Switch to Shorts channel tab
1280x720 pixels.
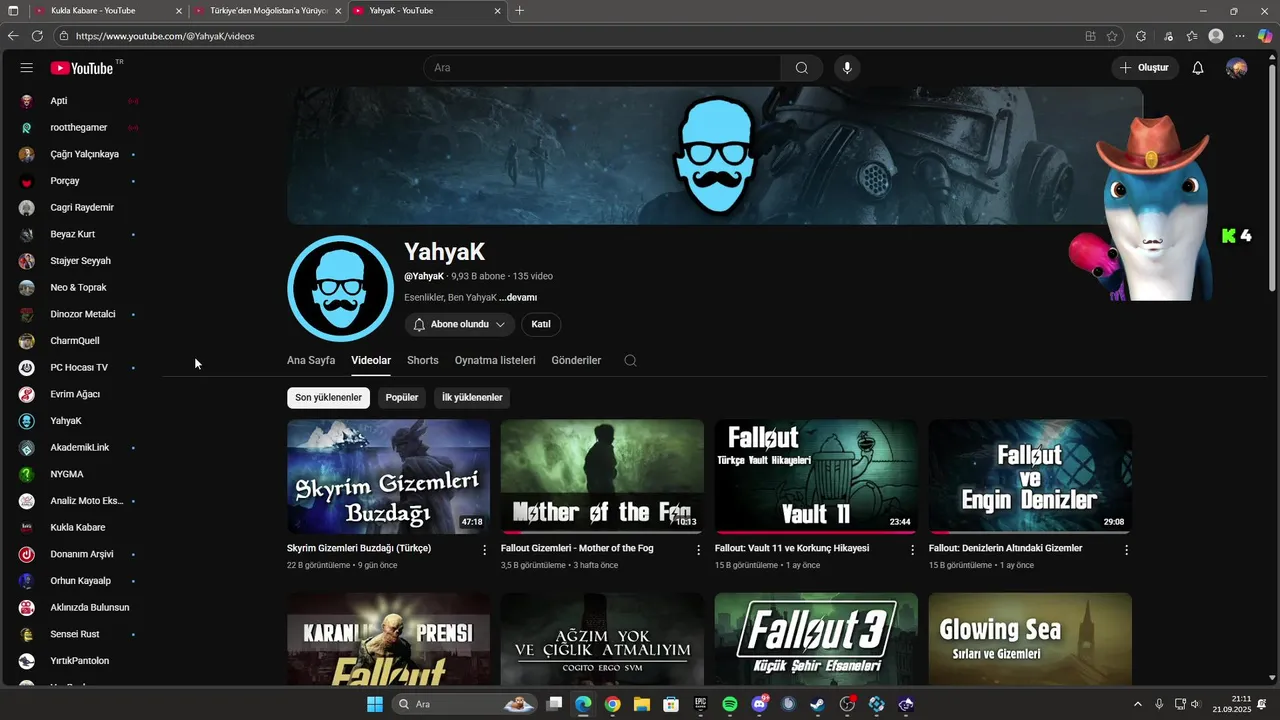click(x=423, y=360)
